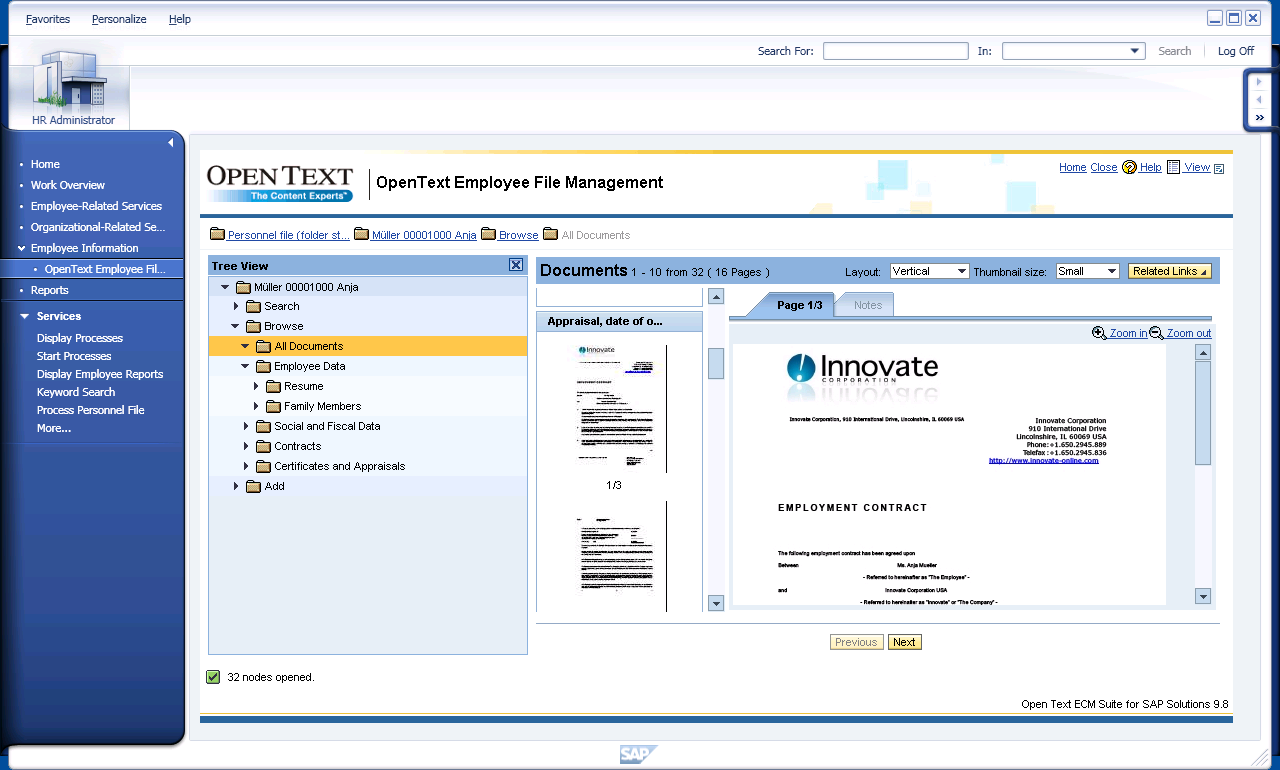Open the Search In dropdown
1280x770 pixels.
[x=1073, y=51]
